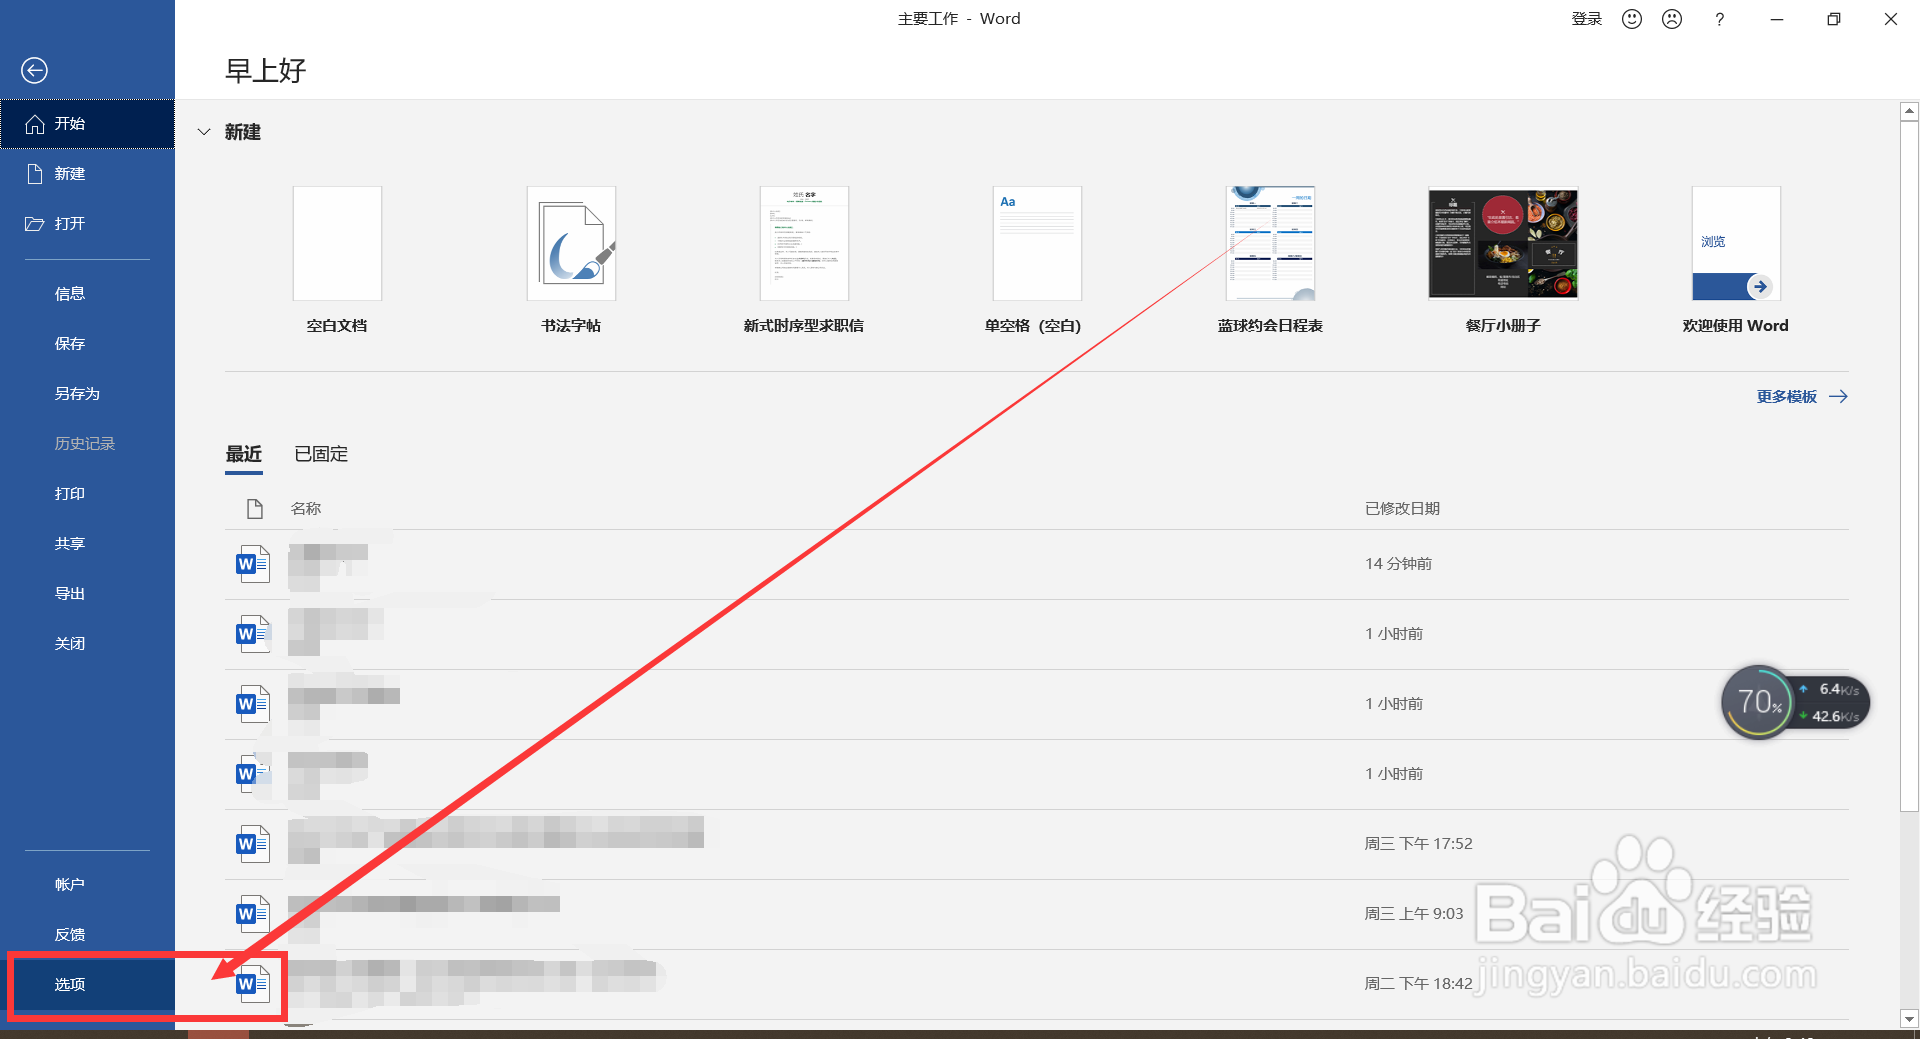
Task: Click the frown face feedback icon
Action: tap(1672, 19)
